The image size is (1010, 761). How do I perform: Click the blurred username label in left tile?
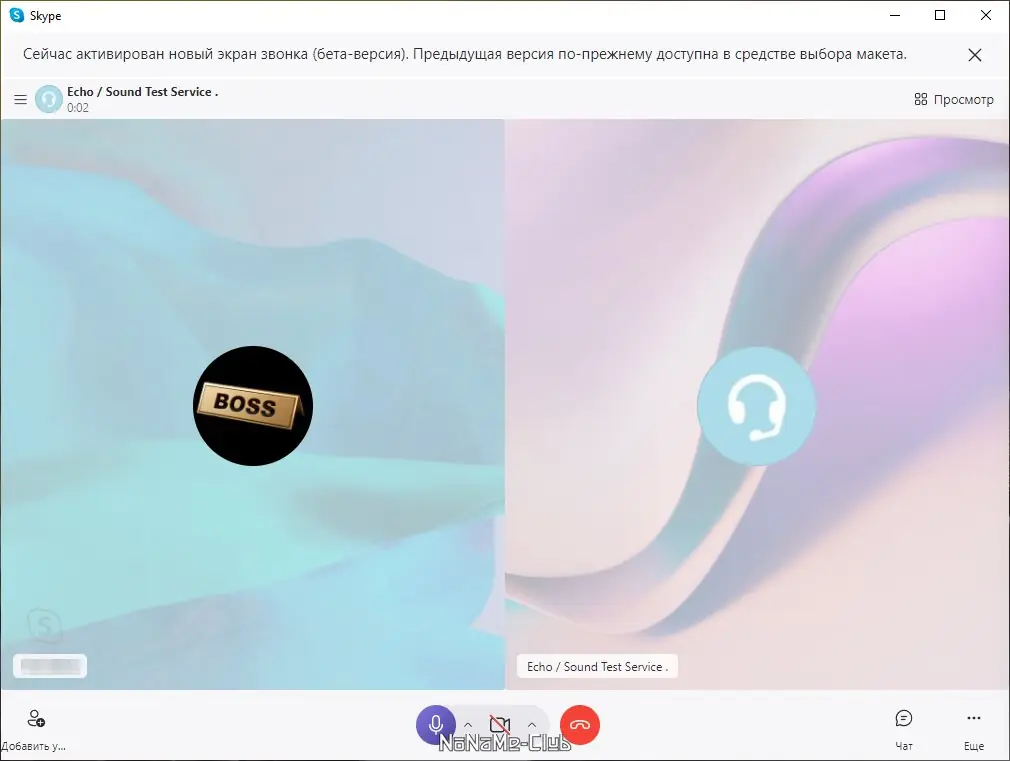coord(50,666)
